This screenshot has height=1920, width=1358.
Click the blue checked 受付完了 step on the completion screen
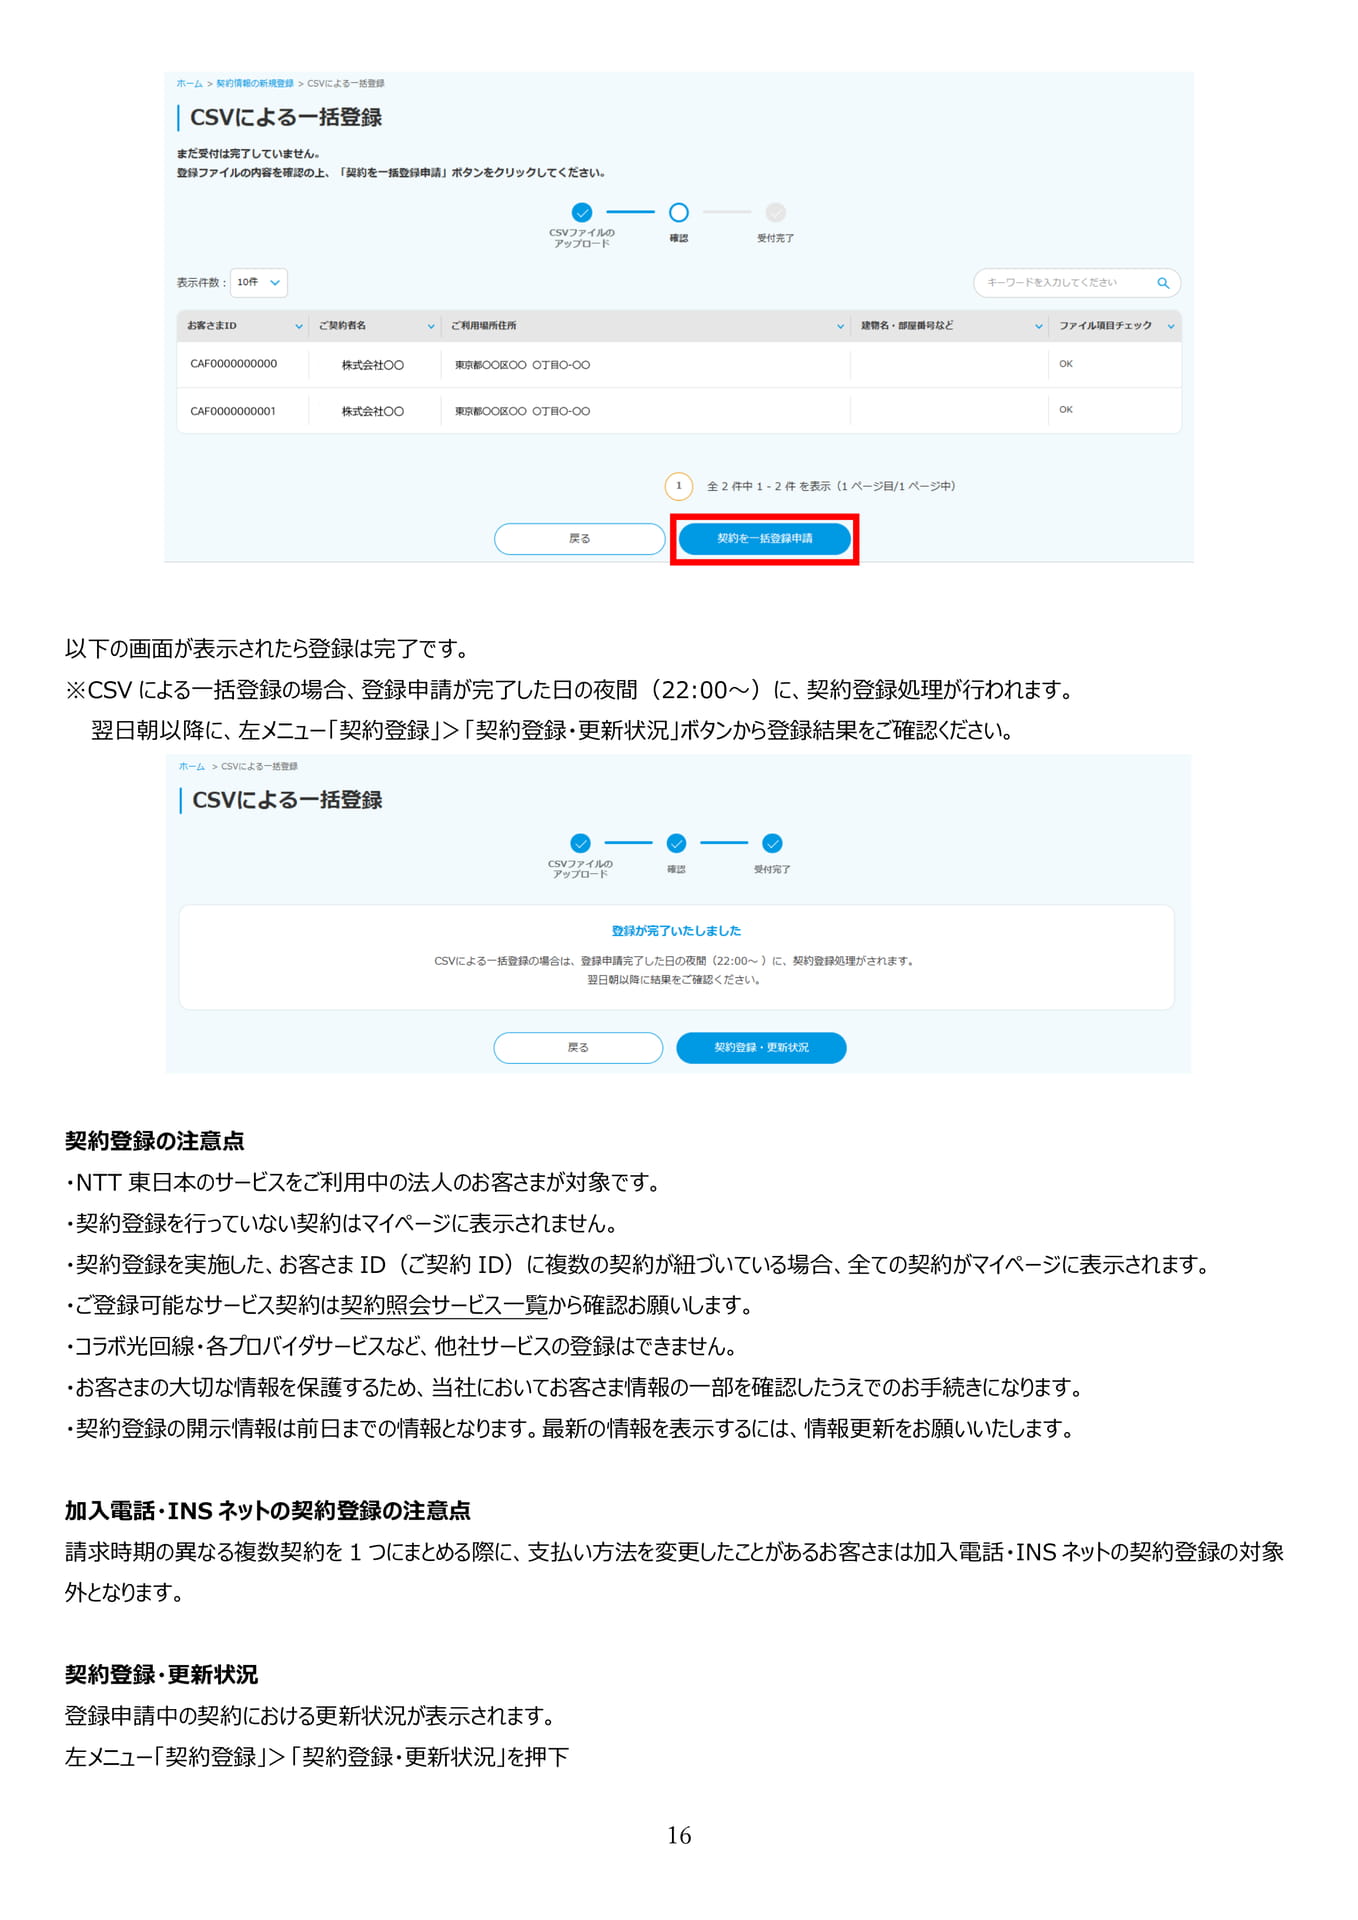click(x=773, y=843)
